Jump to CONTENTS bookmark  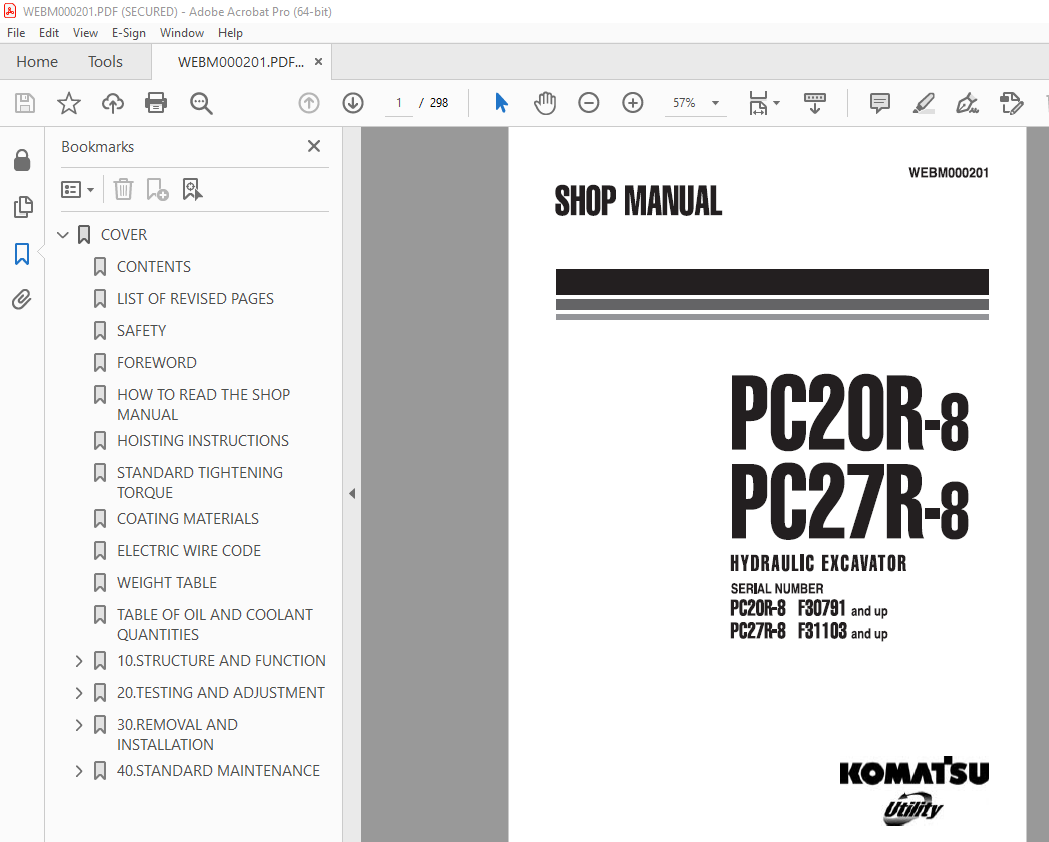pyautogui.click(x=153, y=267)
